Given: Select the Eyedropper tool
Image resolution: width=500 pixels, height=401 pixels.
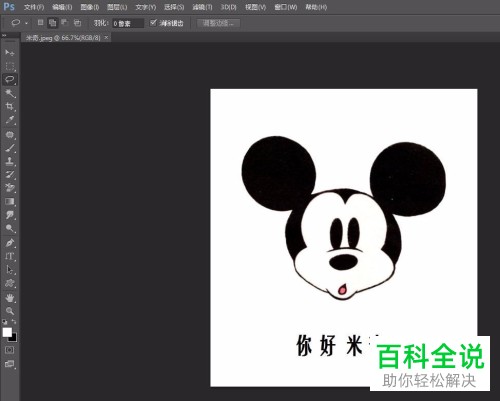Looking at the screenshot, I should coord(10,120).
